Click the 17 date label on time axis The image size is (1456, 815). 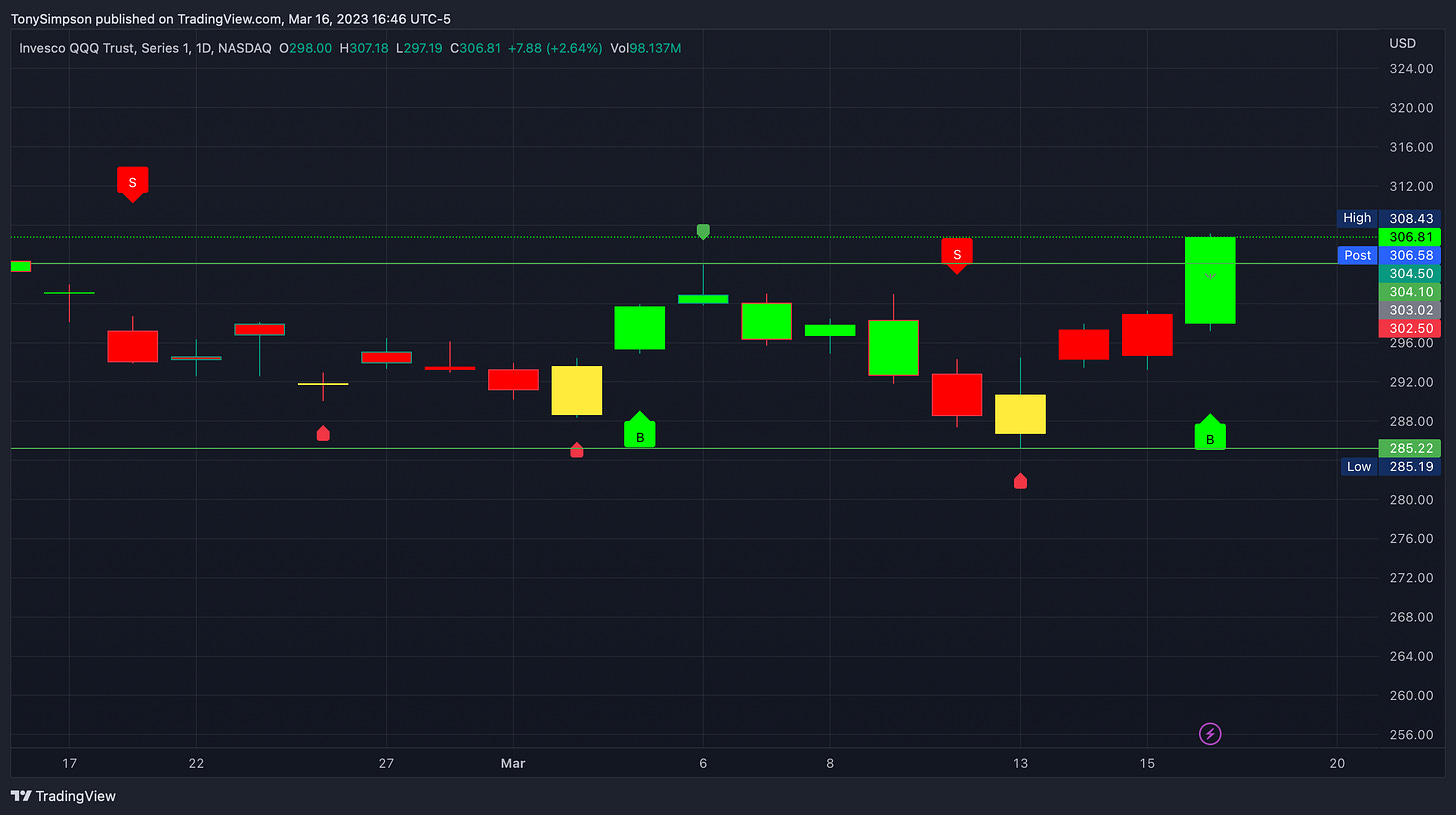(x=69, y=763)
